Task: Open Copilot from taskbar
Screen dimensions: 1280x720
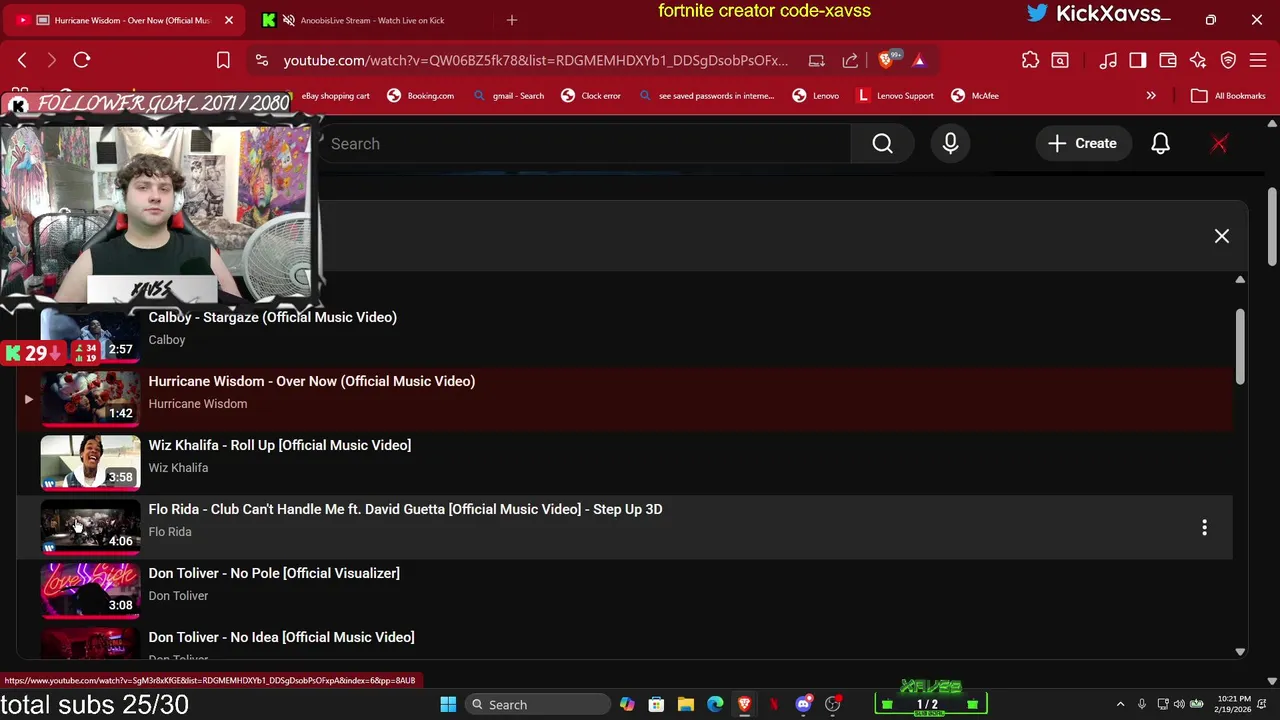Action: (627, 704)
